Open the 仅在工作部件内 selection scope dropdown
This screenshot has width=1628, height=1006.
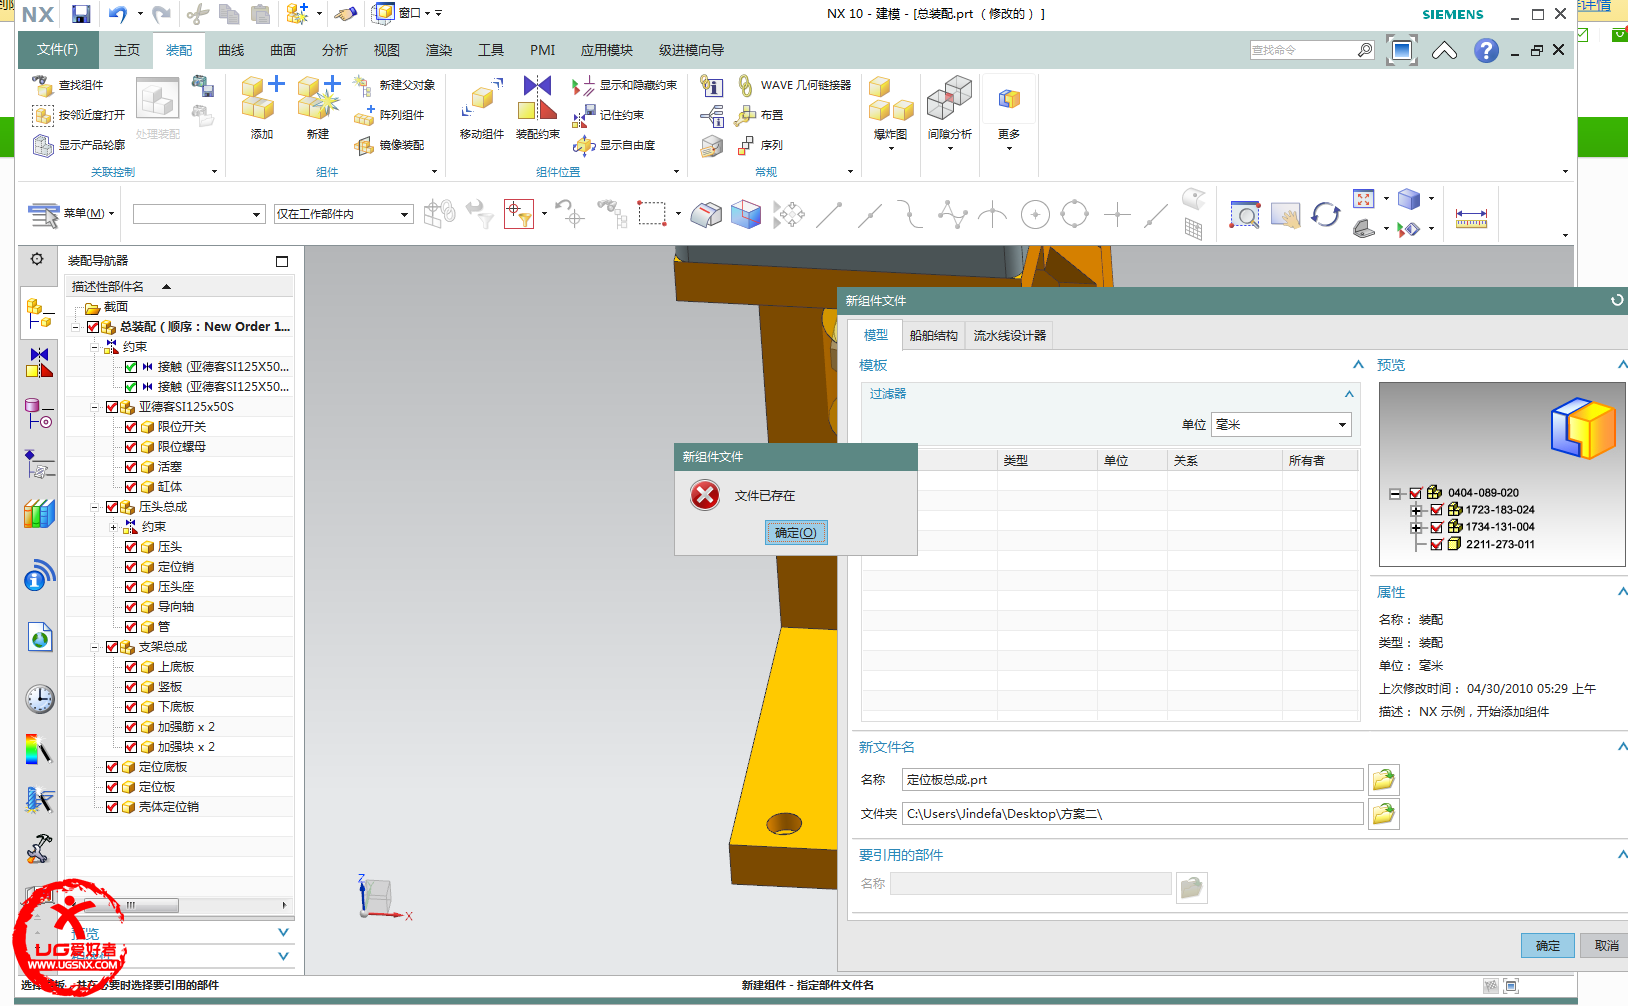(343, 214)
